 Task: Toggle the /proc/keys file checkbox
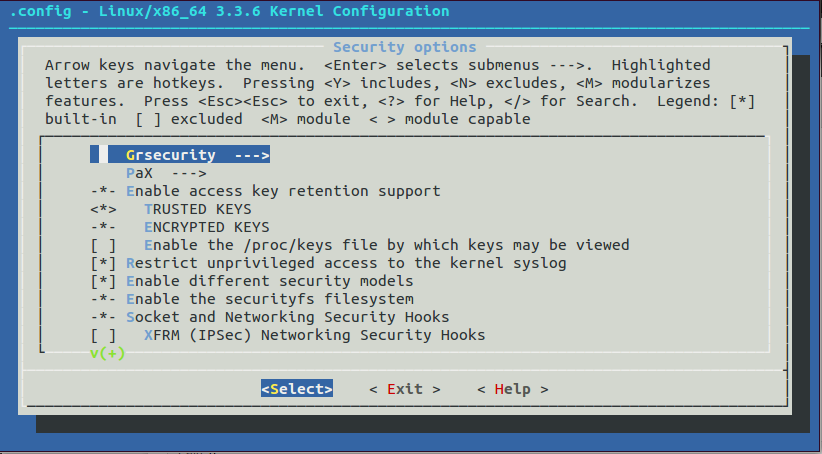point(103,245)
